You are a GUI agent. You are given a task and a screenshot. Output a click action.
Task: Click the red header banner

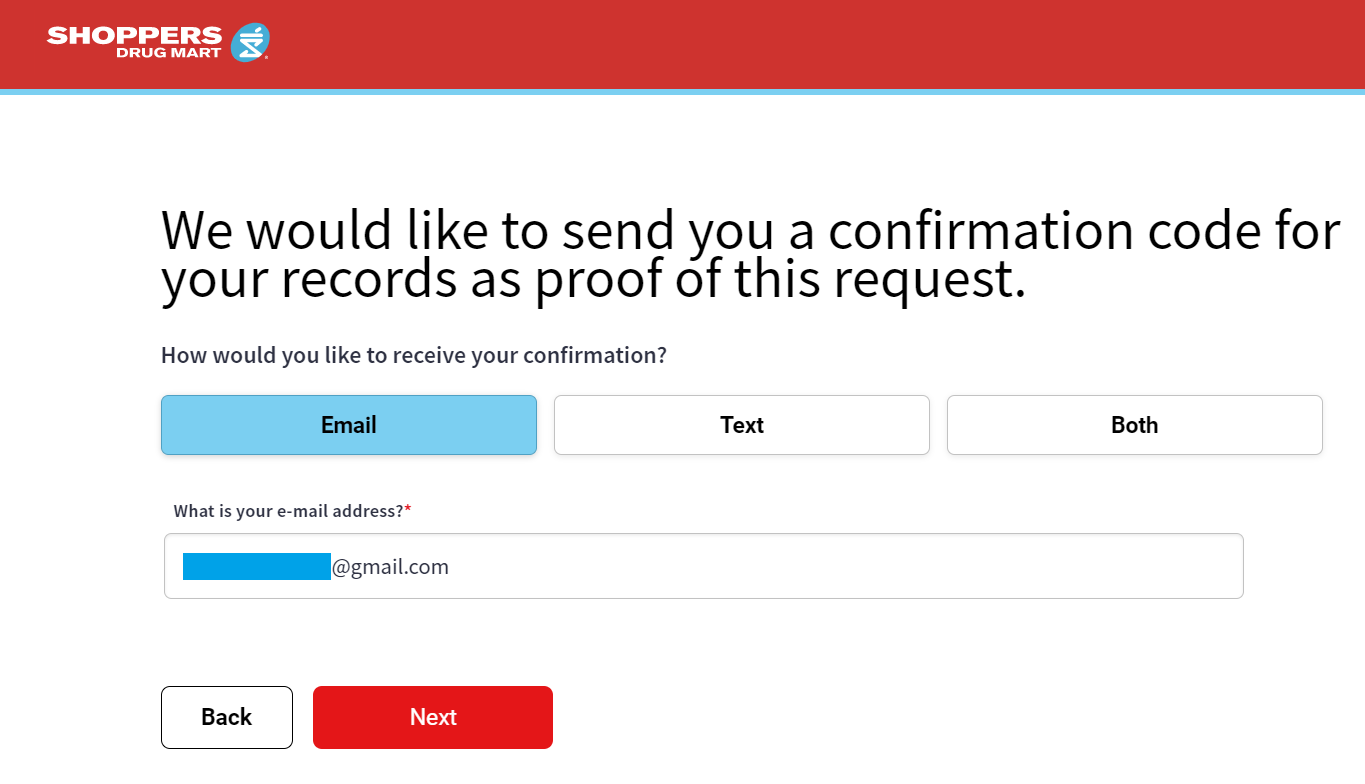coord(800,44)
